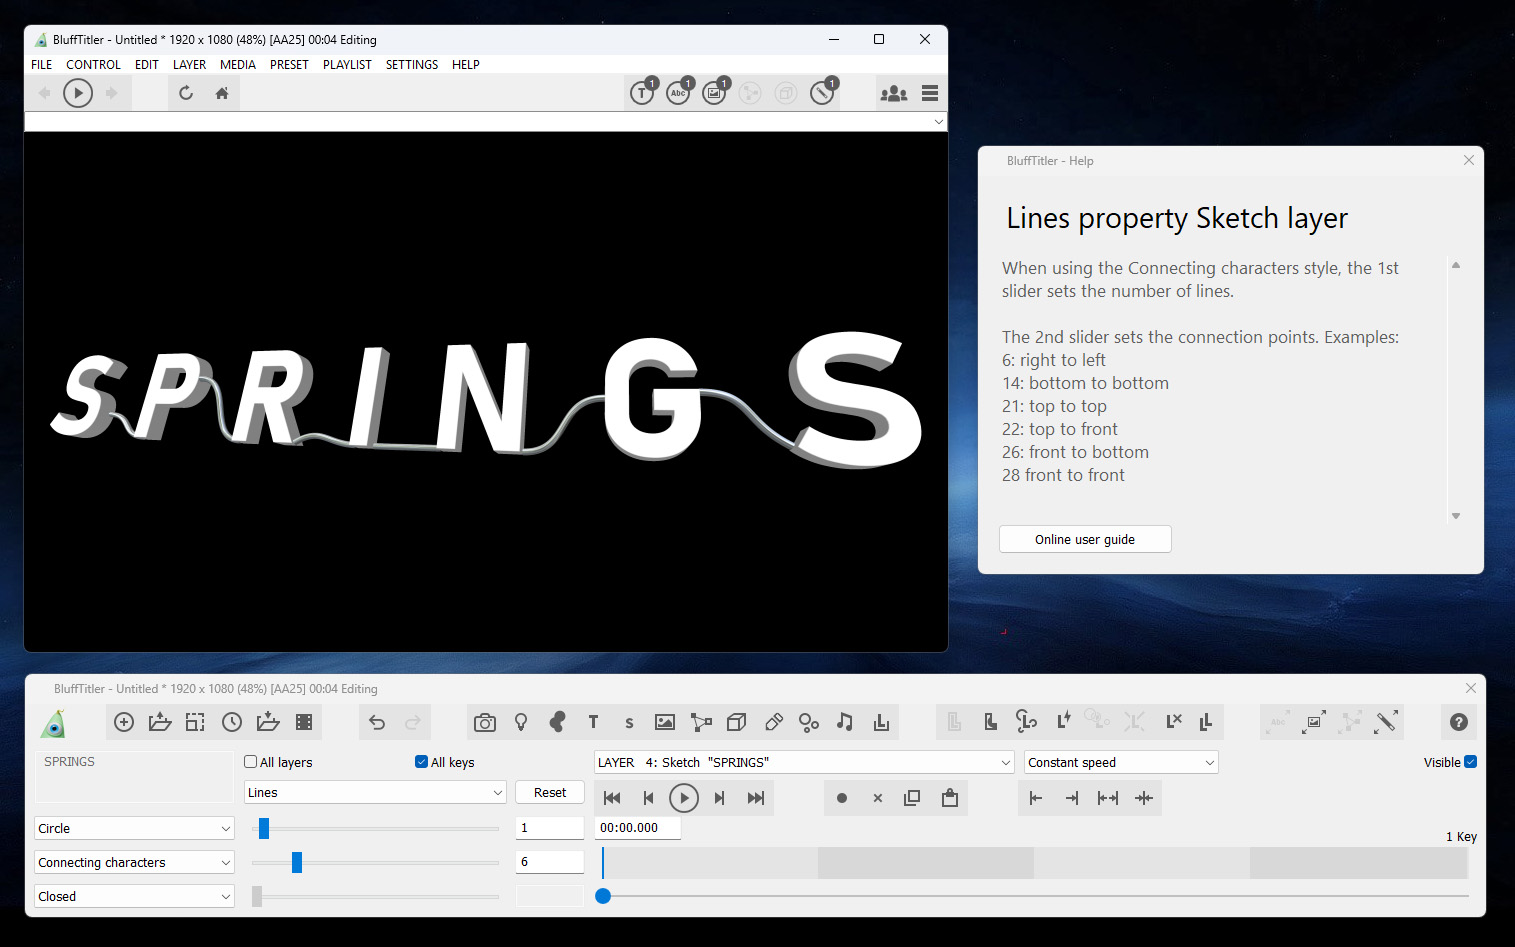Image resolution: width=1515 pixels, height=947 pixels.
Task: Open the Circle style dropdown
Action: click(x=134, y=828)
